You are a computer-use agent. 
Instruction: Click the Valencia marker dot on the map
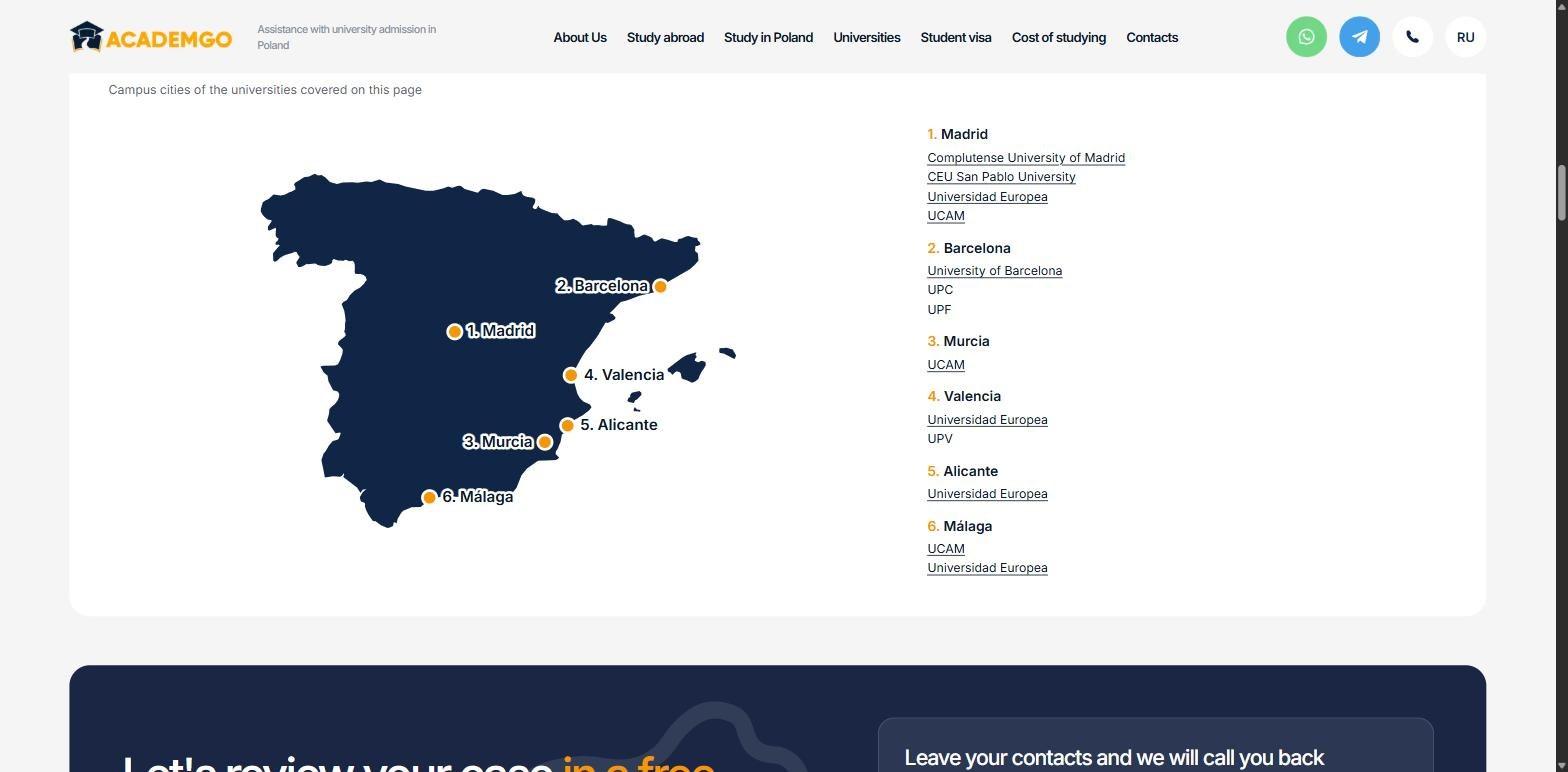tap(570, 375)
